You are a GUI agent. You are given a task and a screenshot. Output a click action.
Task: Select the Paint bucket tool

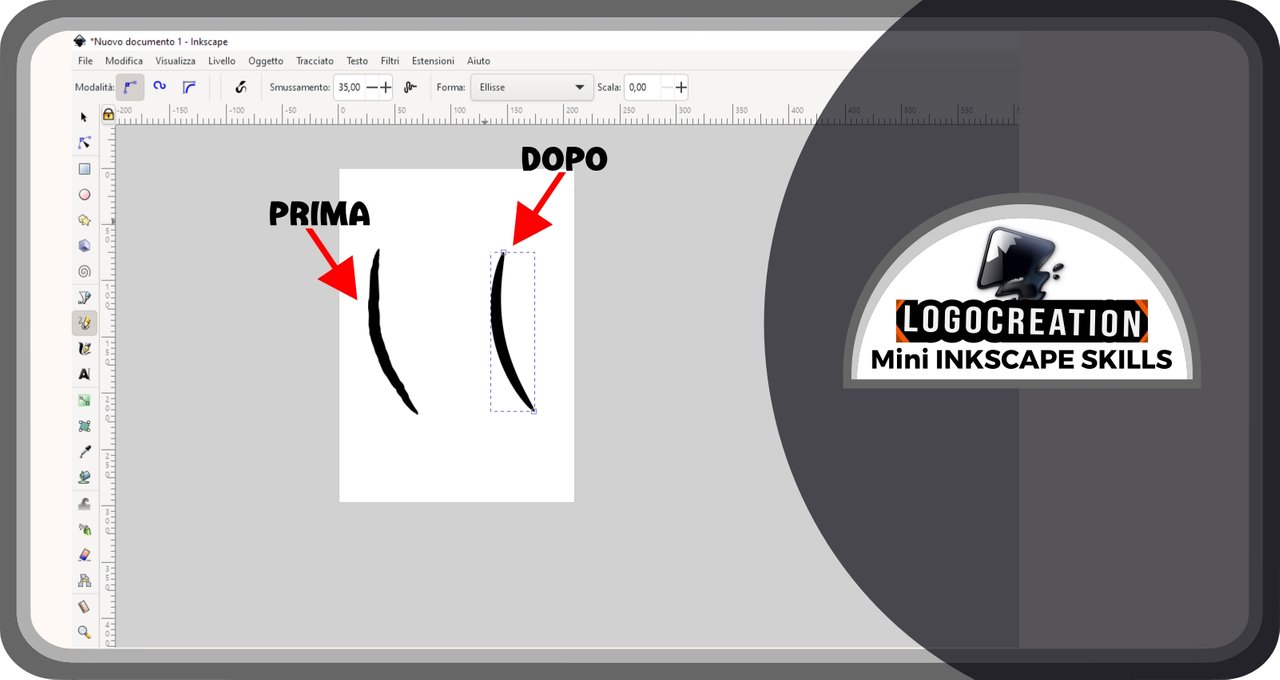tap(84, 477)
